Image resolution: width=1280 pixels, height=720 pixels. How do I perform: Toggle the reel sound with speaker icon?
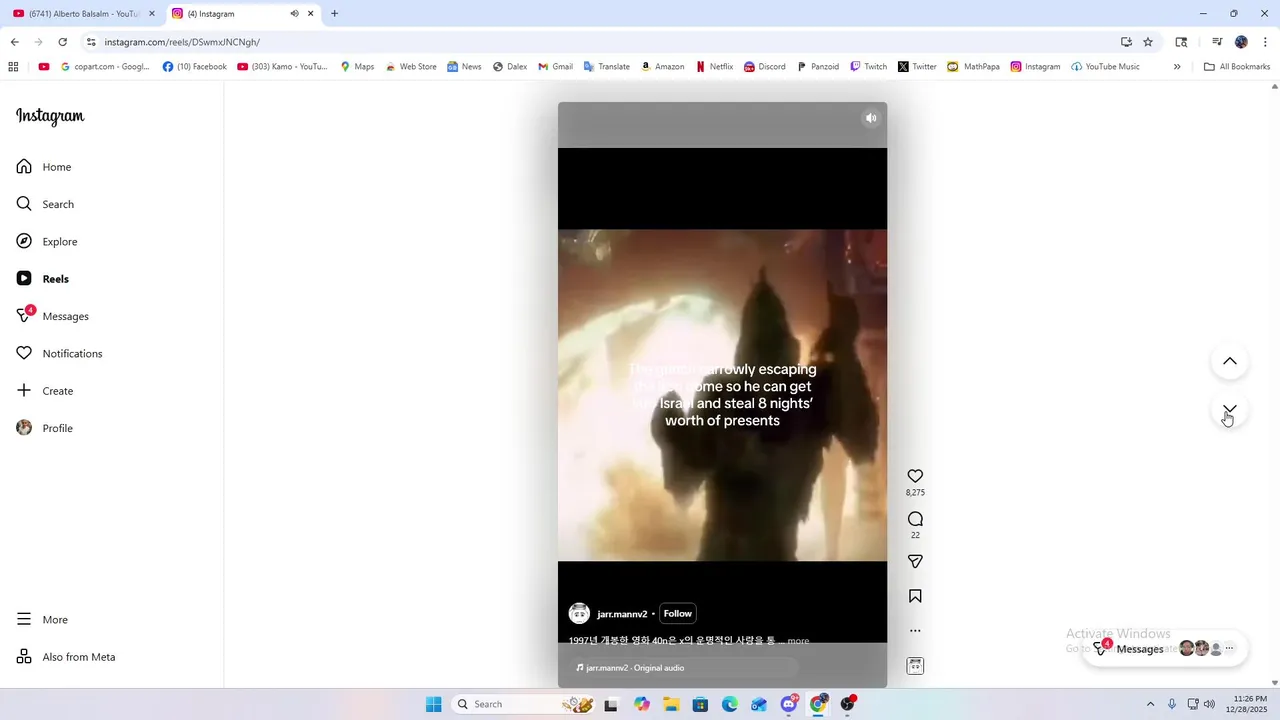(x=871, y=118)
